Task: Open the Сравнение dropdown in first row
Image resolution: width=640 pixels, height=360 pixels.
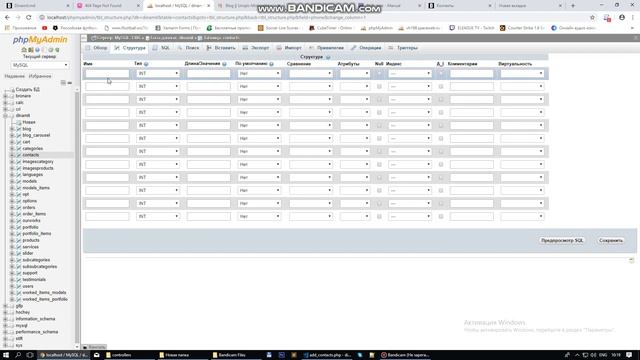Action: 311,73
